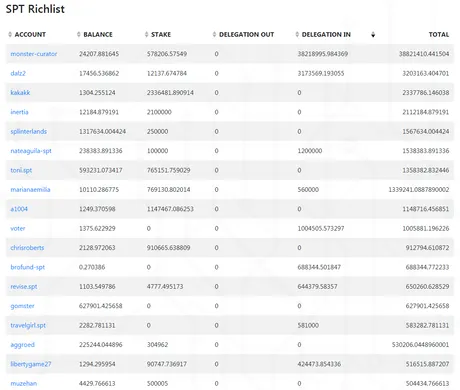The image size is (460, 390).
Task: Open the travelgirl.spt account link
Action: point(28,325)
